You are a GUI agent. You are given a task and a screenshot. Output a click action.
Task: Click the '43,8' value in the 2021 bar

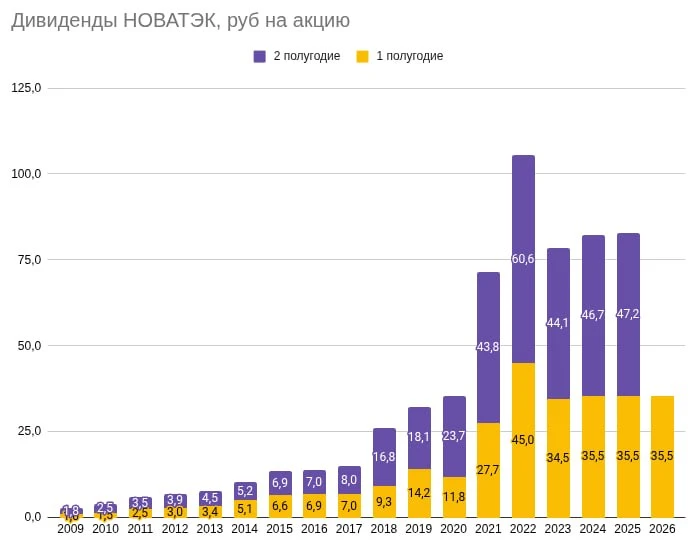(x=488, y=347)
